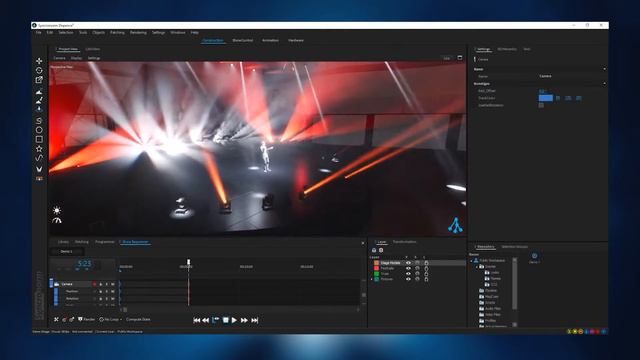The width and height of the screenshot is (640, 360).
Task: Click the sun lighting icon in viewport
Action: coord(57,210)
